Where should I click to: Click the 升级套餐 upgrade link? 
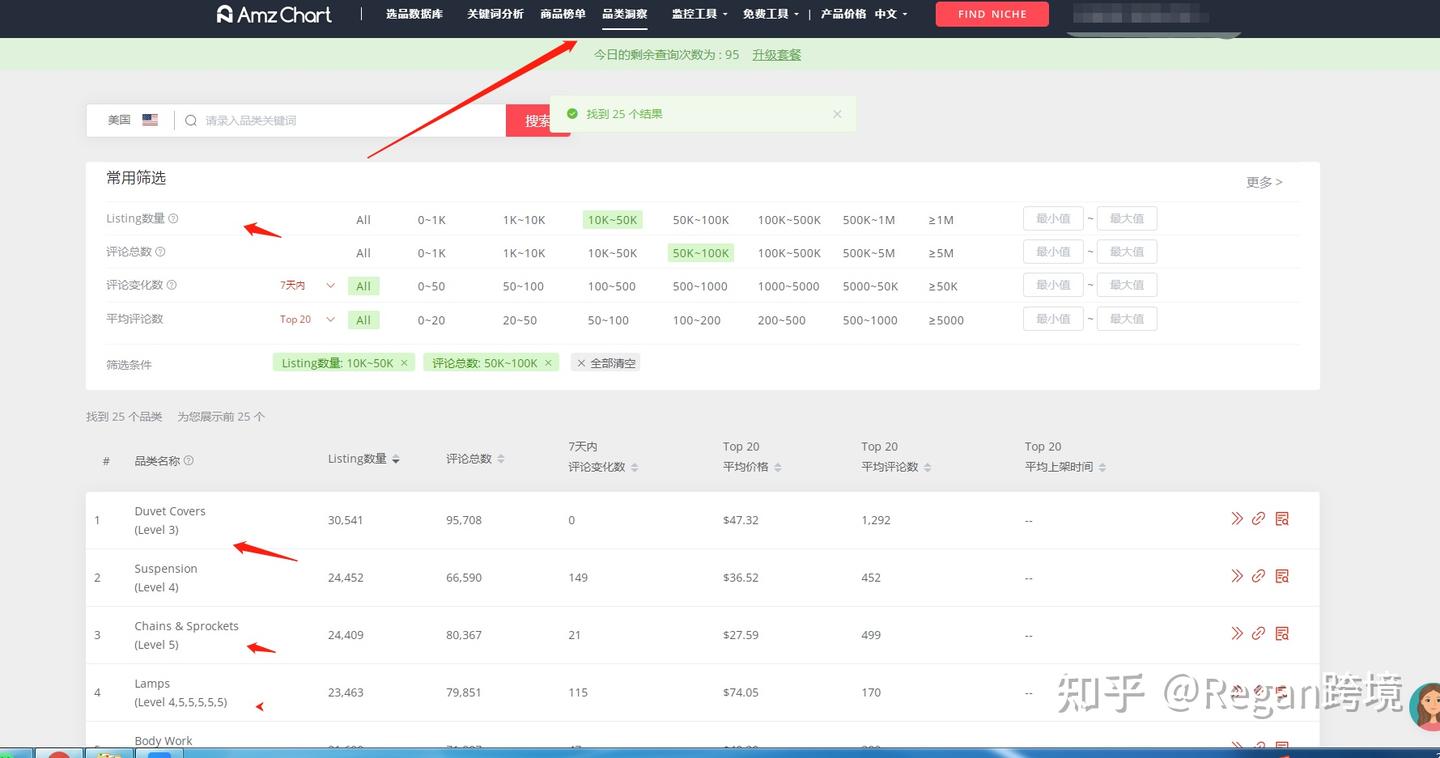pos(777,55)
